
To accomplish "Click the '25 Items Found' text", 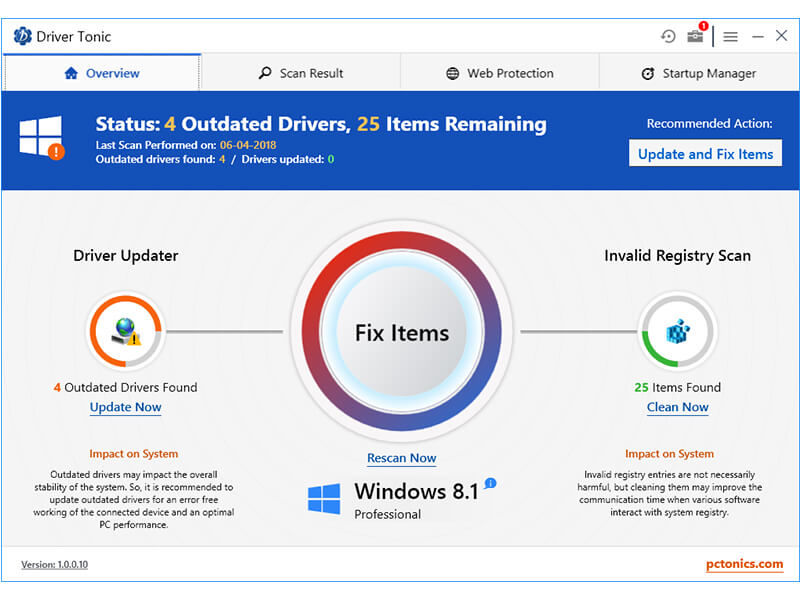I will click(678, 387).
